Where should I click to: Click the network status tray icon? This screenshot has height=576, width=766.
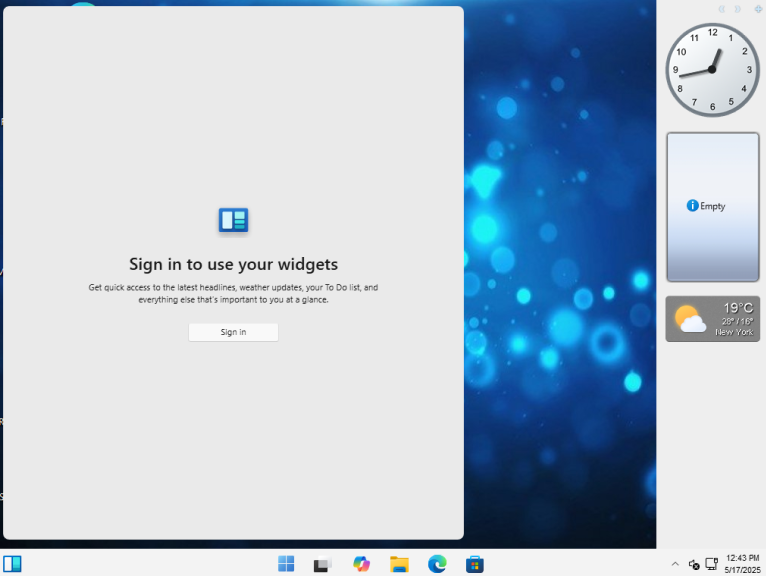click(712, 564)
